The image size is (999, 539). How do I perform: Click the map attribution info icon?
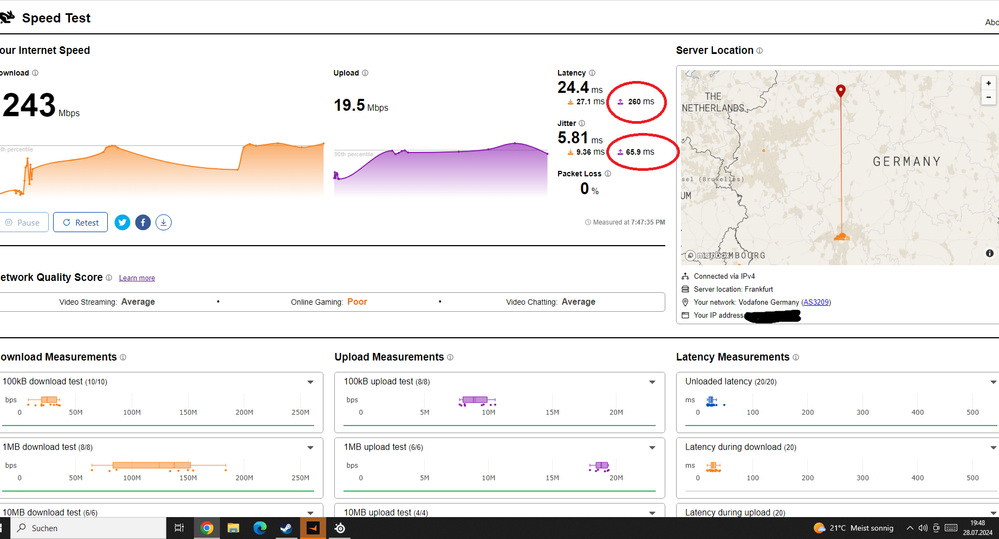[989, 253]
